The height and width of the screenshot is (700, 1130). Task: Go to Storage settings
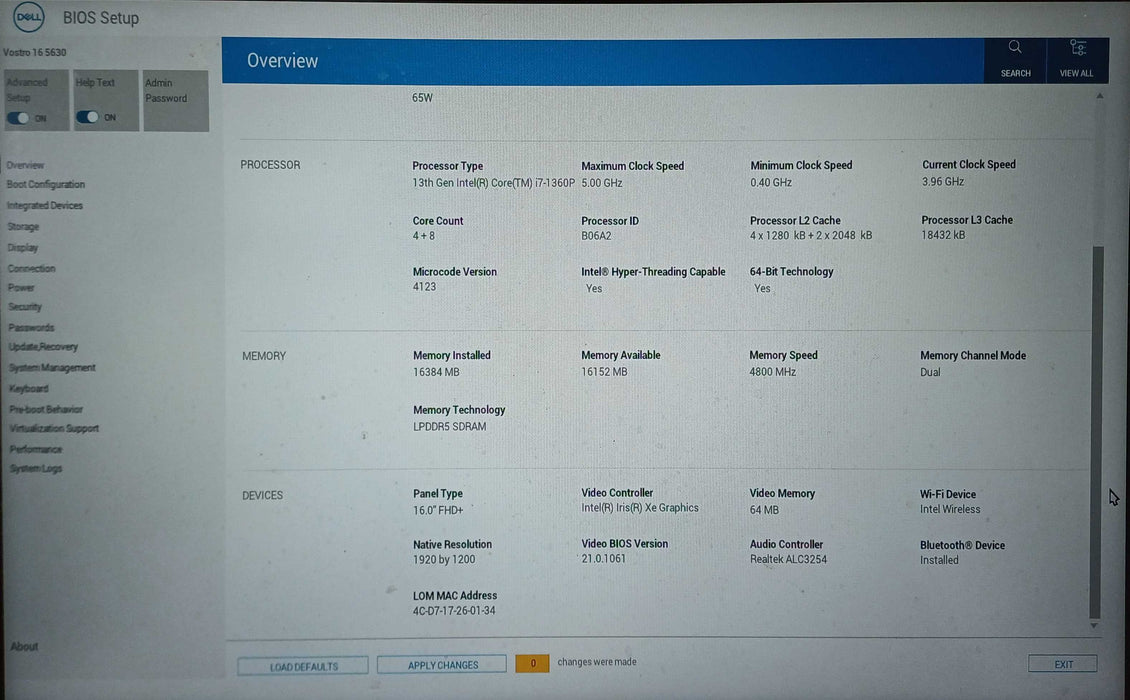(23, 226)
